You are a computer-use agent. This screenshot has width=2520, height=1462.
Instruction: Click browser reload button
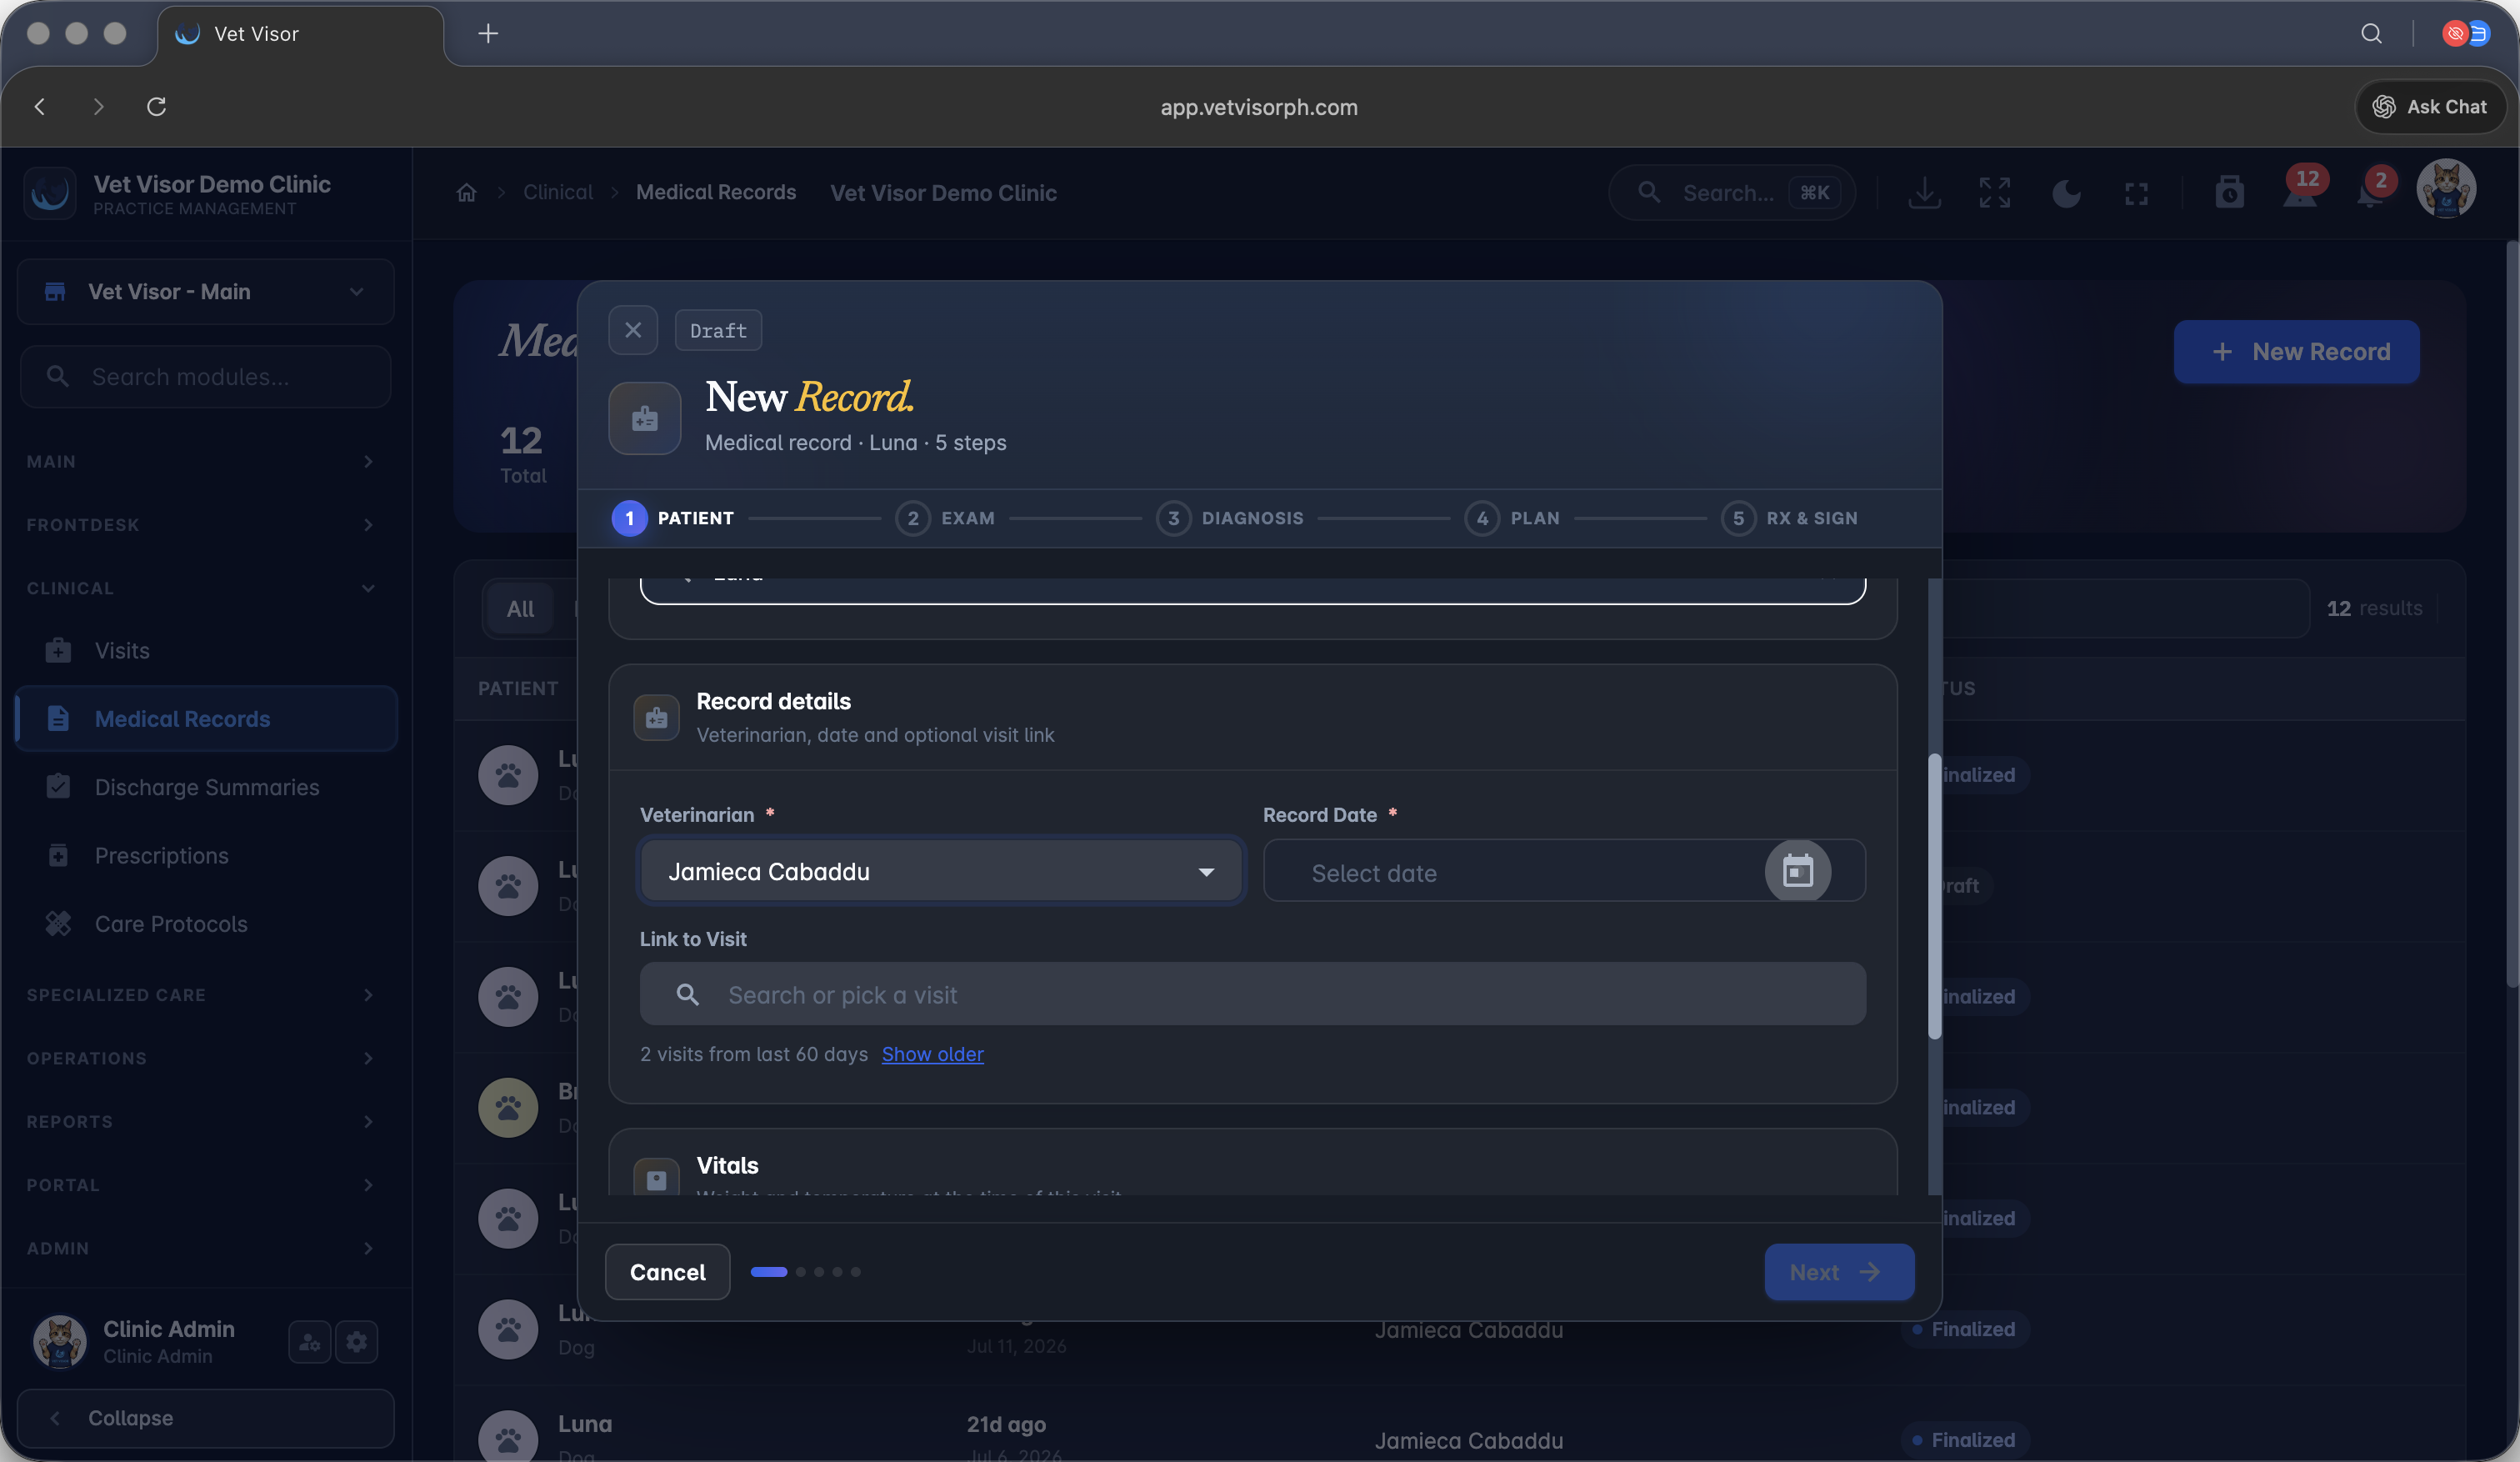tap(156, 106)
